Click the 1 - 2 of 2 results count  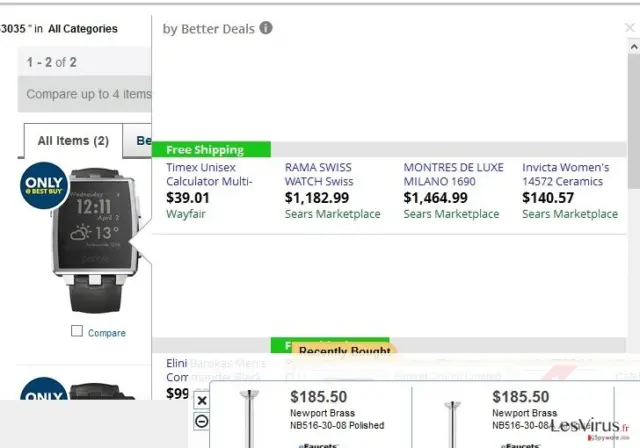pyautogui.click(x=51, y=62)
